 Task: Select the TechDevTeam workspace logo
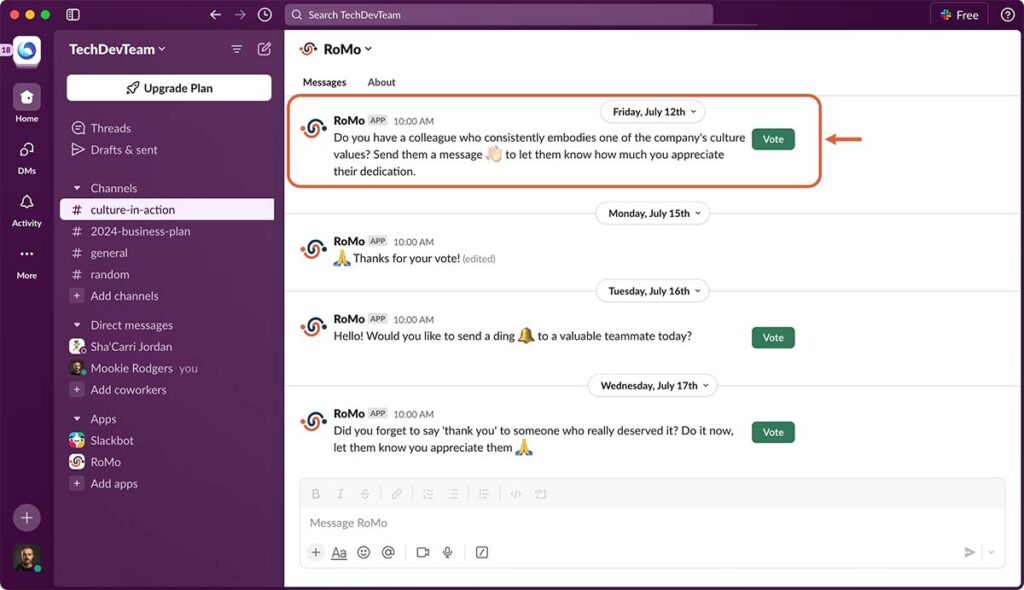pyautogui.click(x=27, y=50)
